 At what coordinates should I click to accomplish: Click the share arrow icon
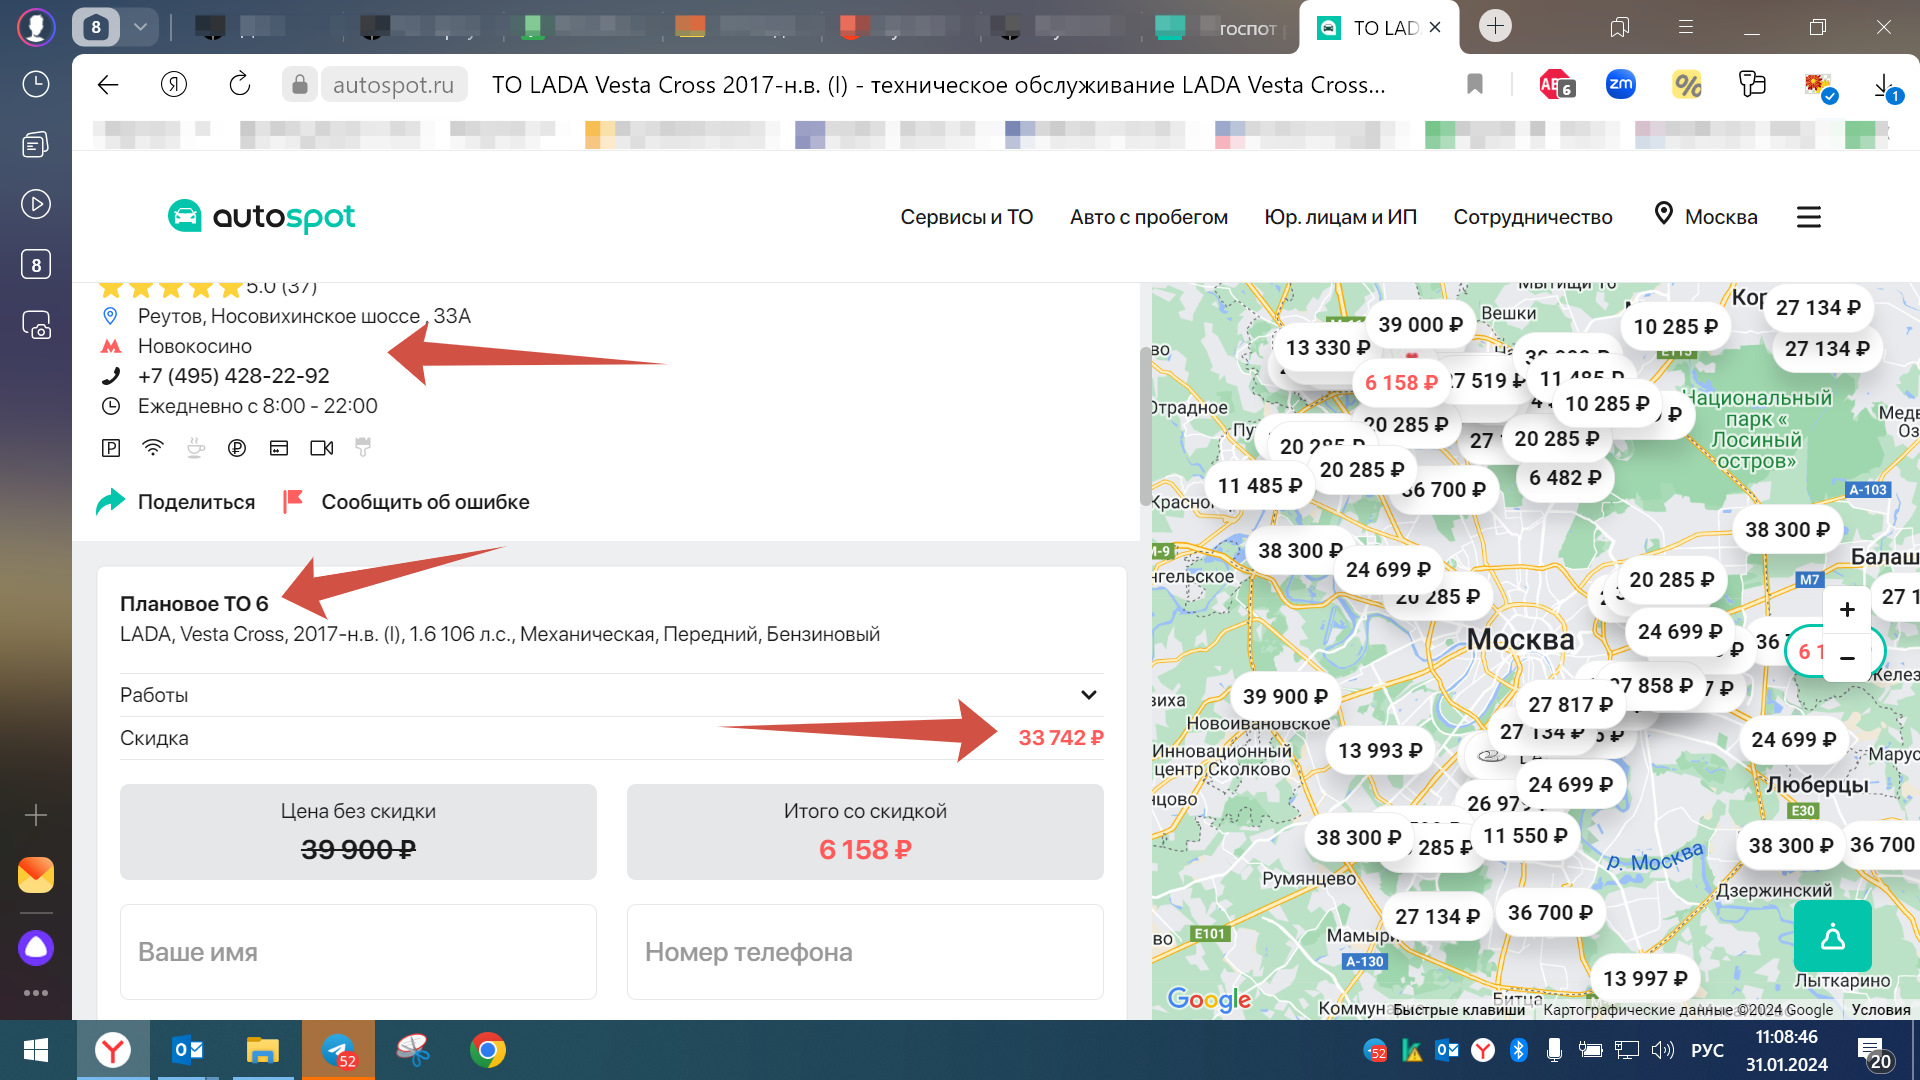110,501
